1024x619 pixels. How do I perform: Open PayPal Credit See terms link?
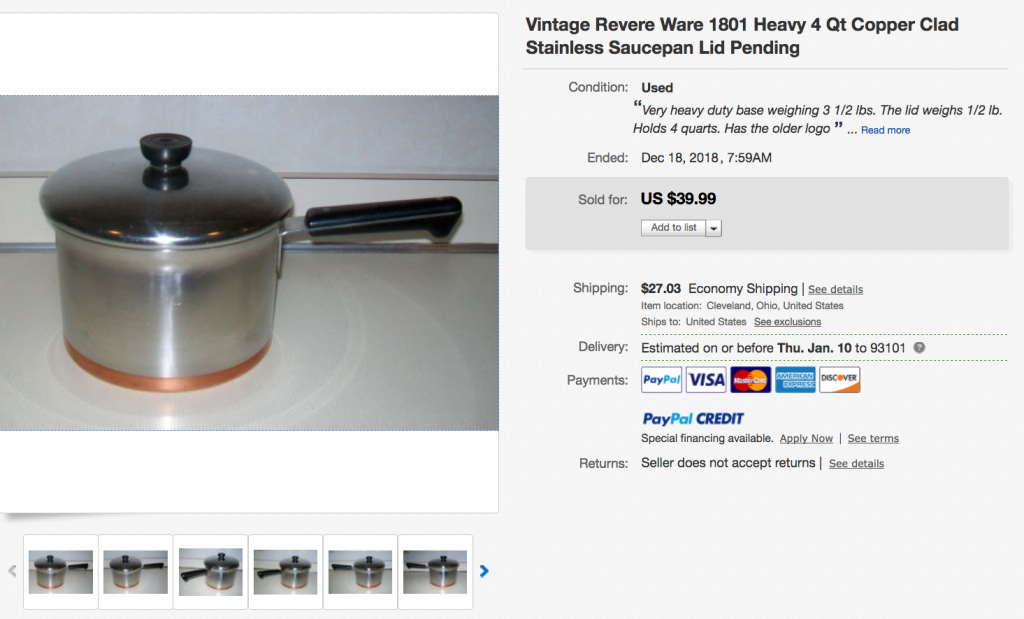[x=873, y=439]
